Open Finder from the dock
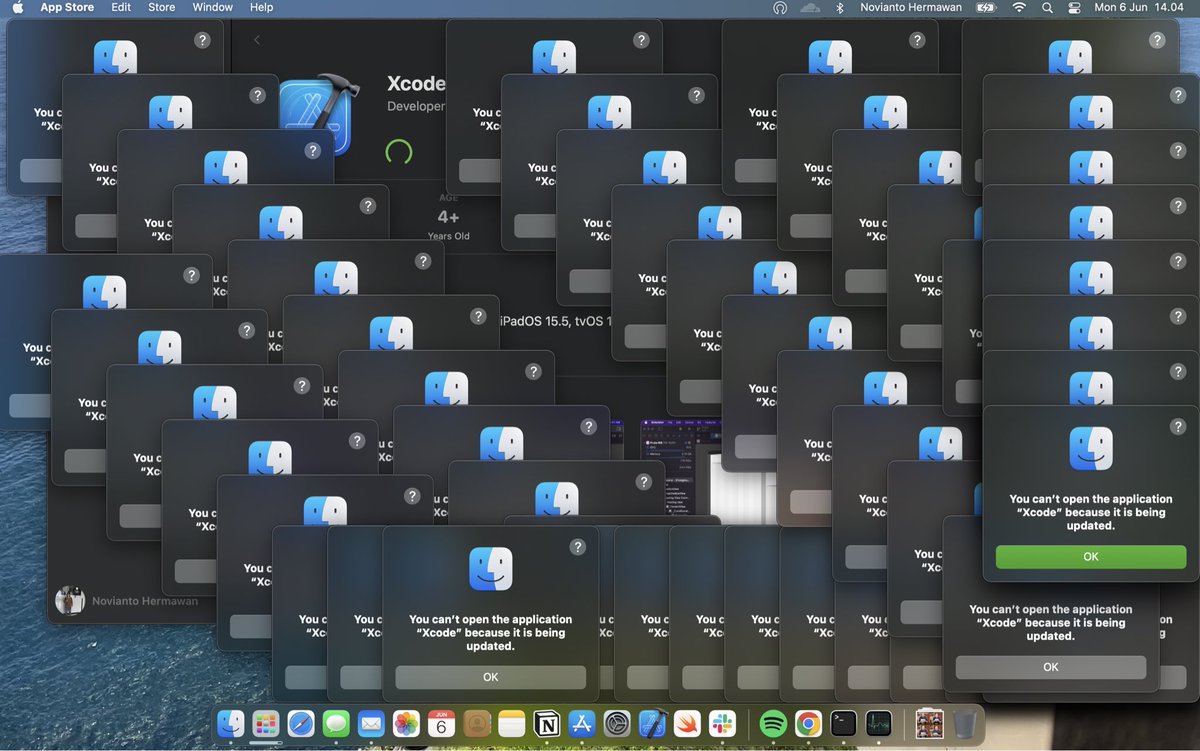The height and width of the screenshot is (751, 1200). [231, 723]
